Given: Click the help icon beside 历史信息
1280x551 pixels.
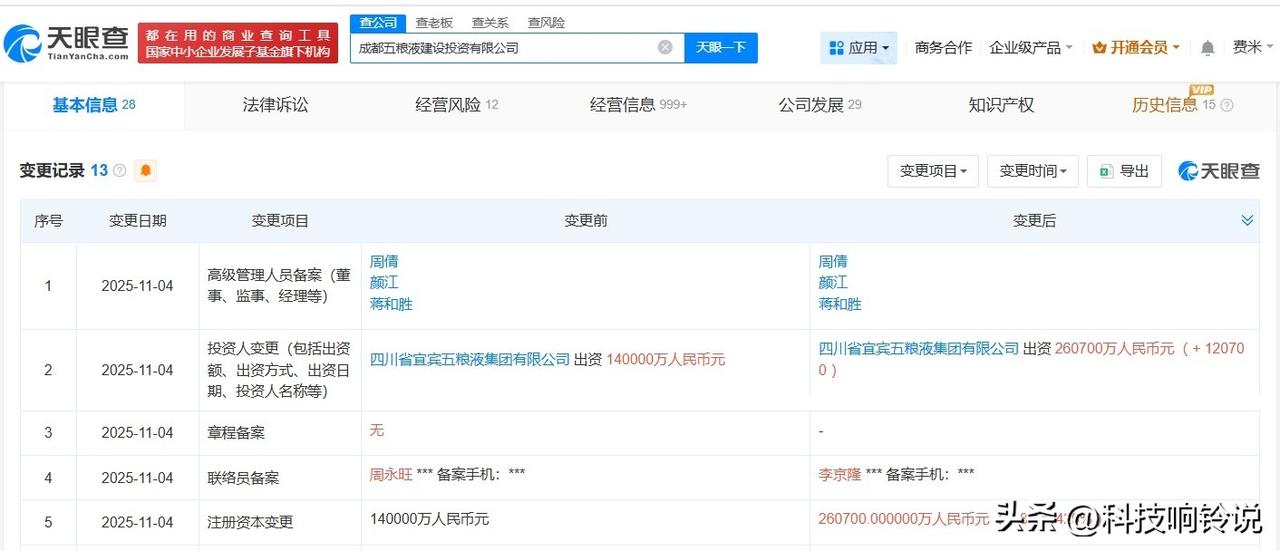Looking at the screenshot, I should (1227, 105).
